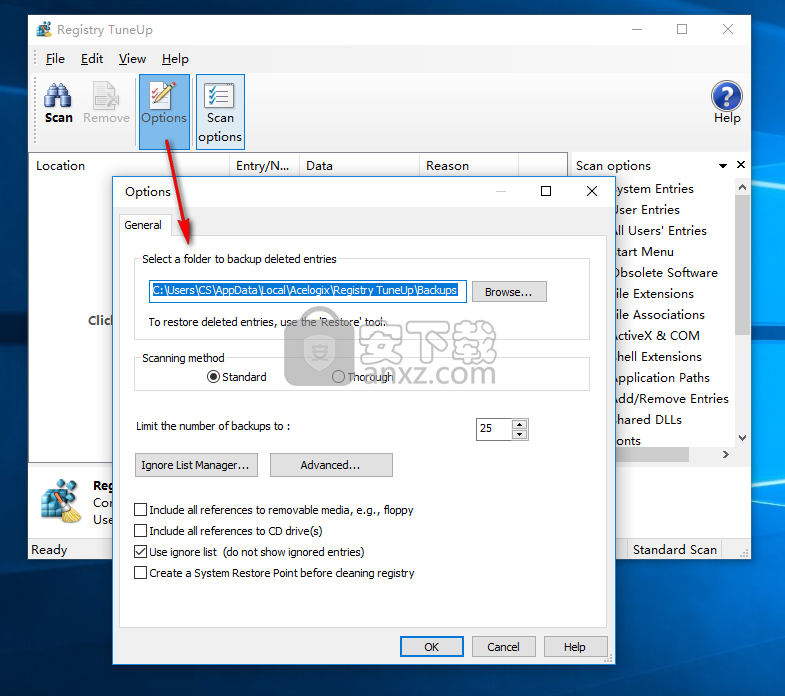785x696 pixels.
Task: Click horizontal scrollbar right arrow
Action: coord(726,455)
